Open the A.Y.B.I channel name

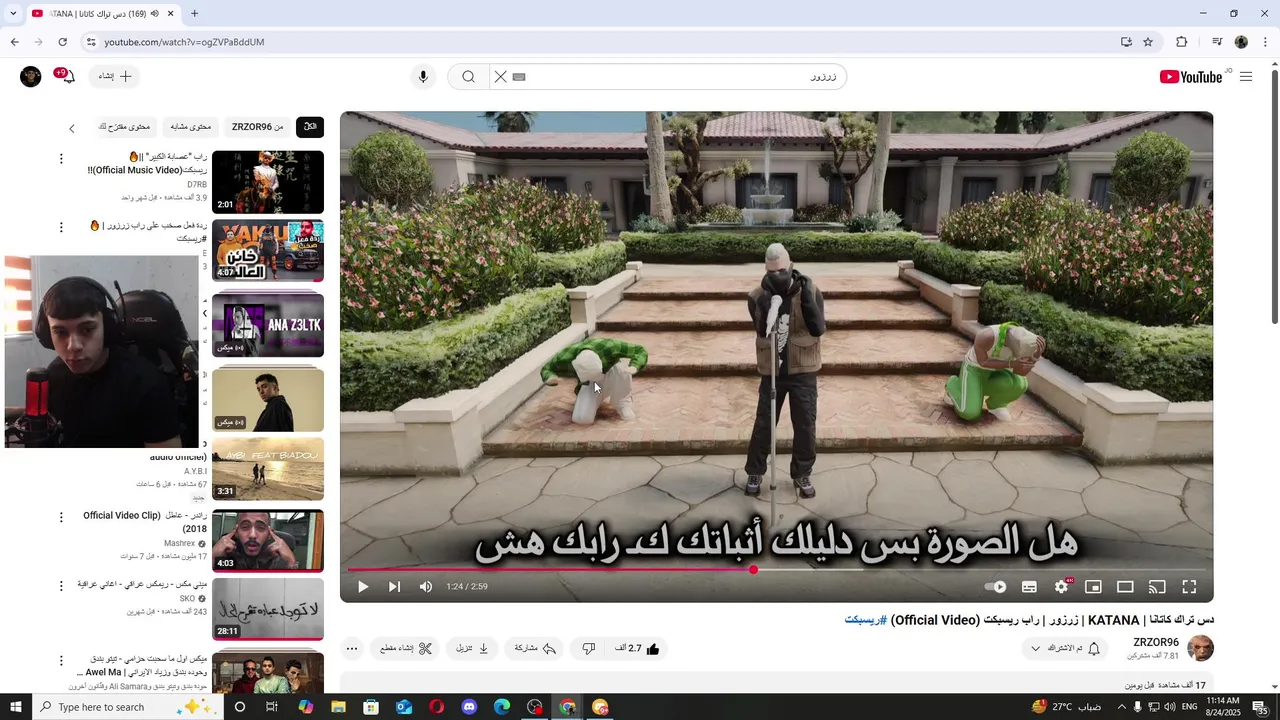pos(195,471)
